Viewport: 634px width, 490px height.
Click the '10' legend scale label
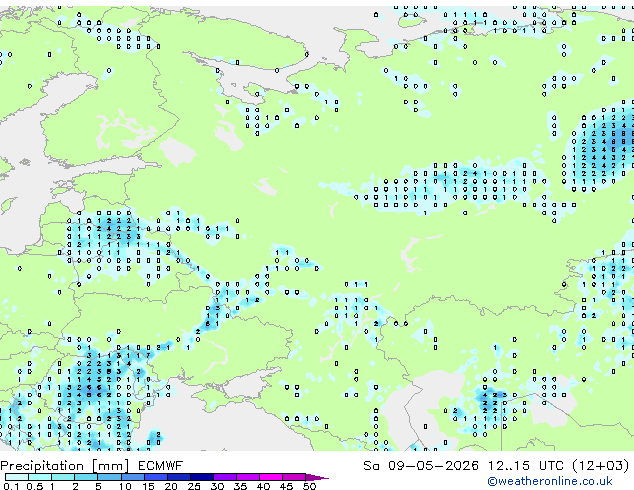coord(125,486)
